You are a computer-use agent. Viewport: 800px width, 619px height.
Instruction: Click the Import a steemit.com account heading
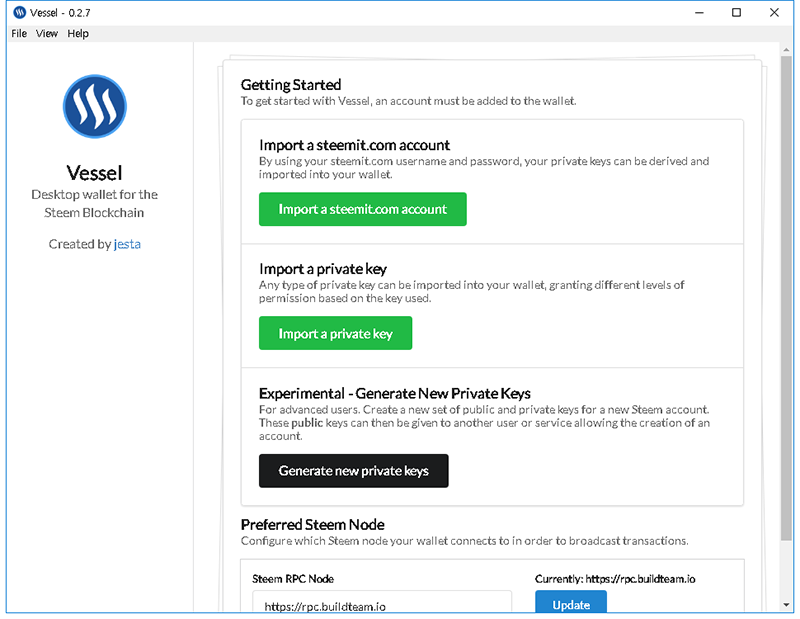pyautogui.click(x=355, y=145)
